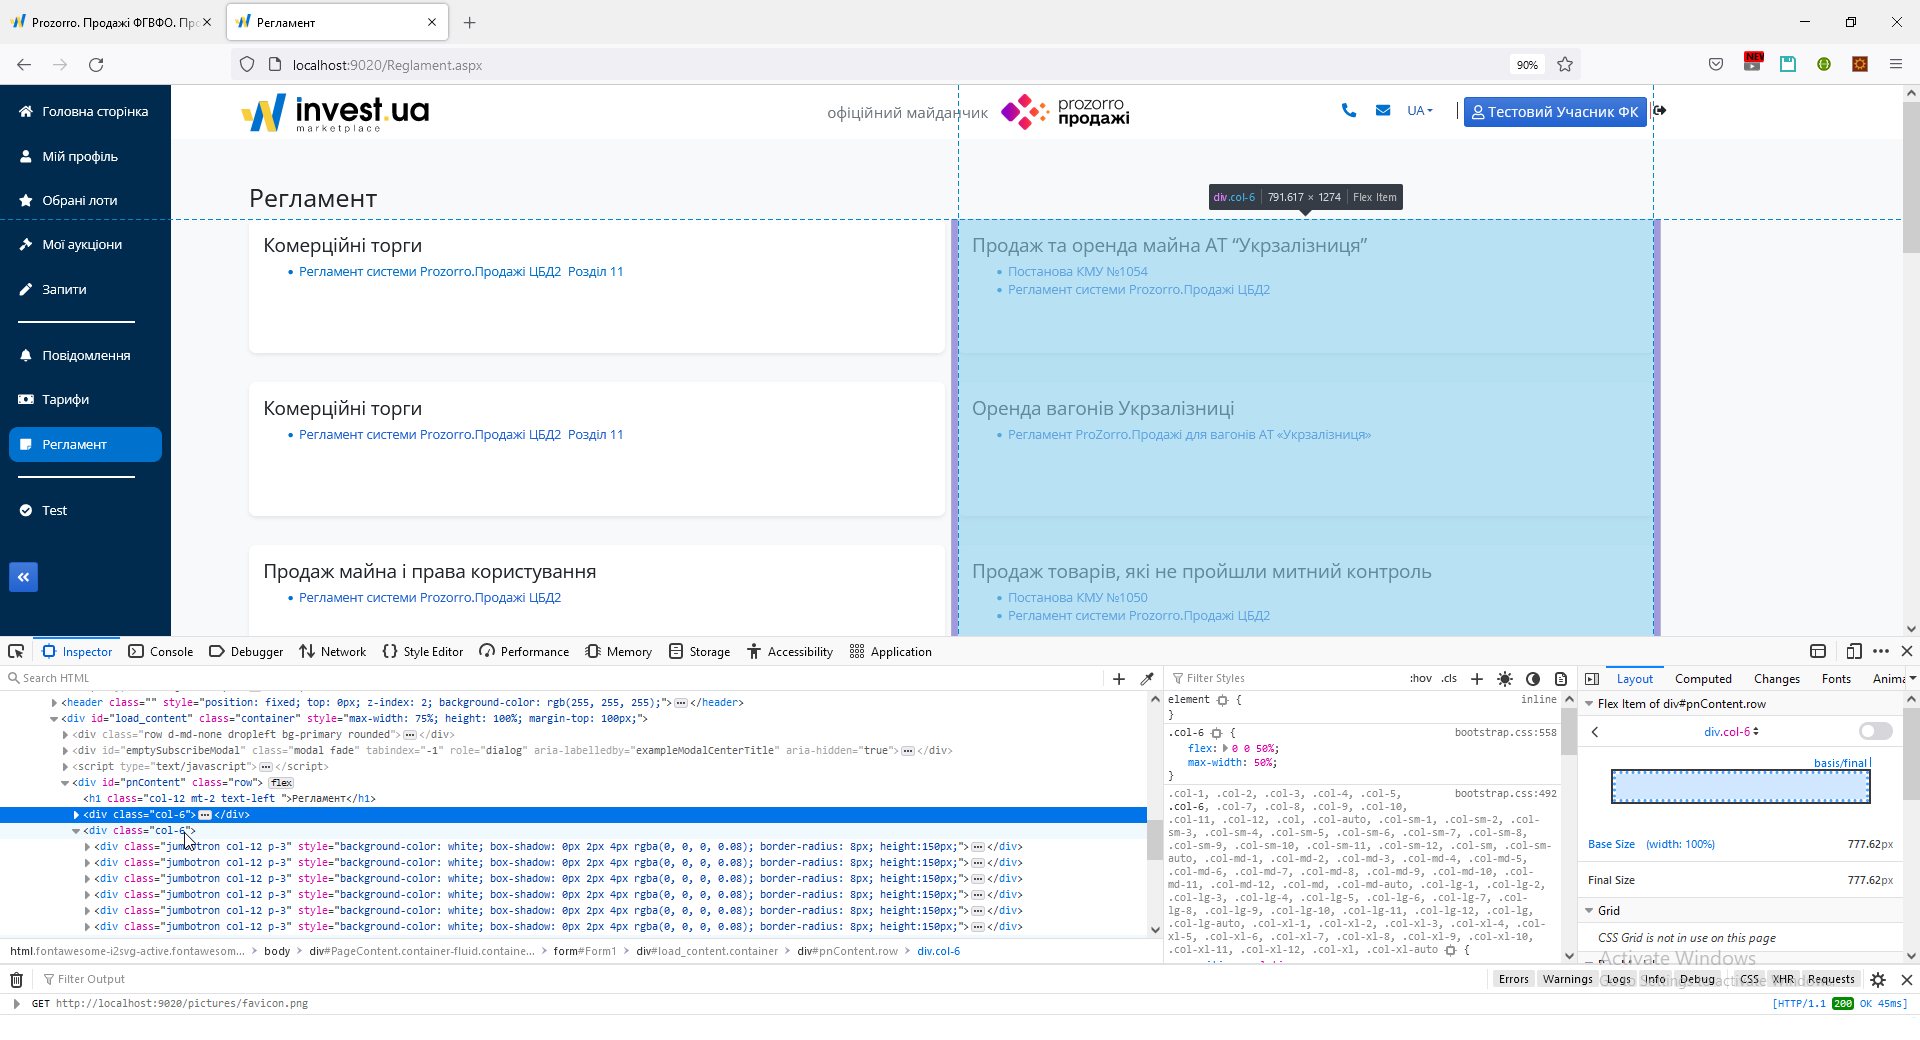
Task: Collapse the div#pnContent row node
Action: pos(65,783)
